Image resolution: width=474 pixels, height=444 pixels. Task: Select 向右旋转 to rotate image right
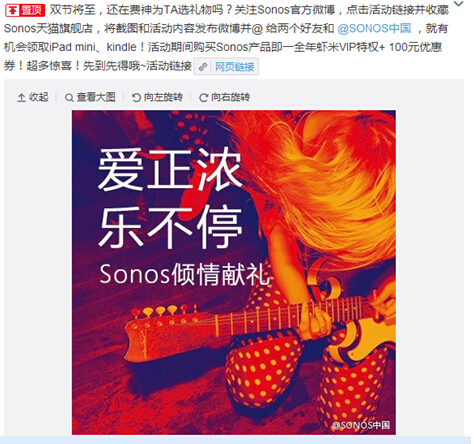pyautogui.click(x=230, y=97)
